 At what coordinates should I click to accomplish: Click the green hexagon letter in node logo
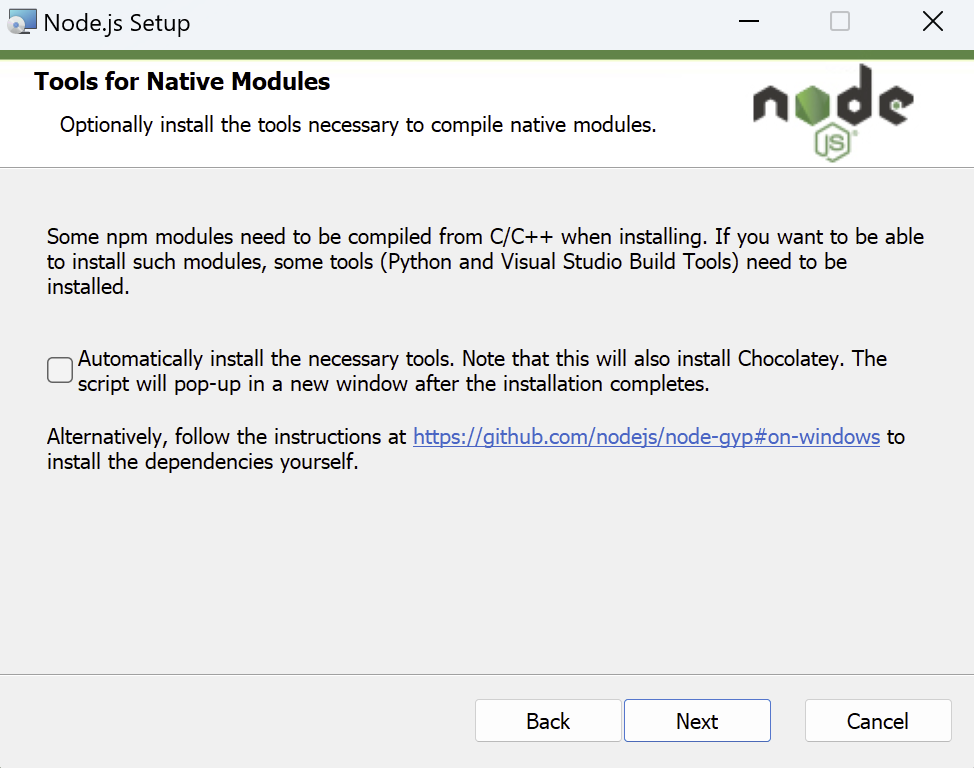811,104
